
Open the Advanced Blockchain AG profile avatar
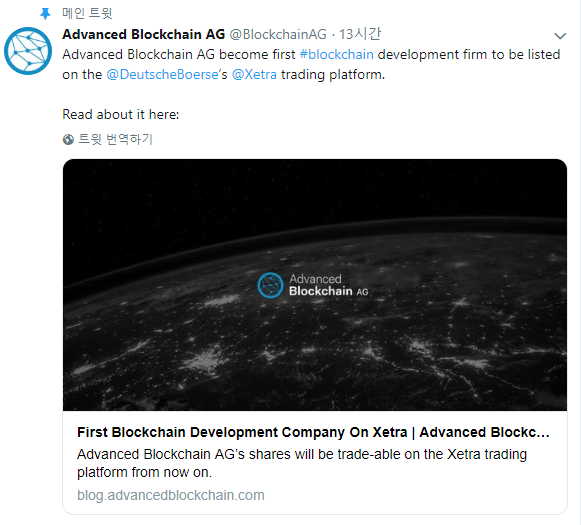pos(28,51)
